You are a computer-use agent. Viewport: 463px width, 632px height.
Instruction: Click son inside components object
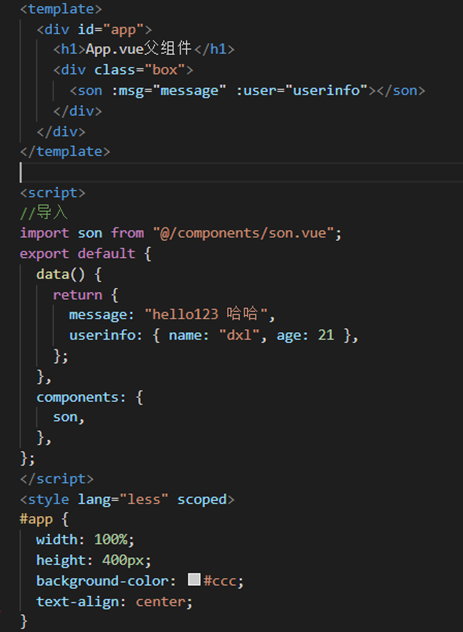point(65,418)
